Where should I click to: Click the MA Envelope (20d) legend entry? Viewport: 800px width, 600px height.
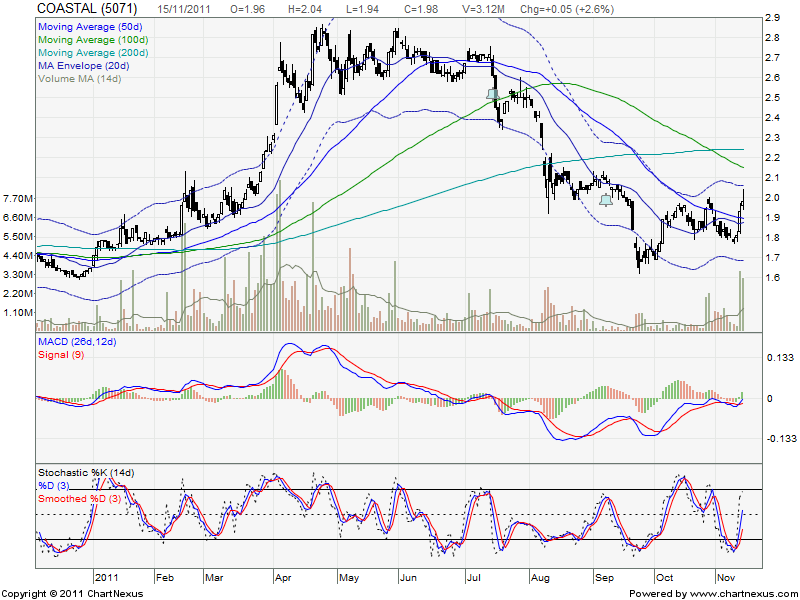tap(83, 67)
